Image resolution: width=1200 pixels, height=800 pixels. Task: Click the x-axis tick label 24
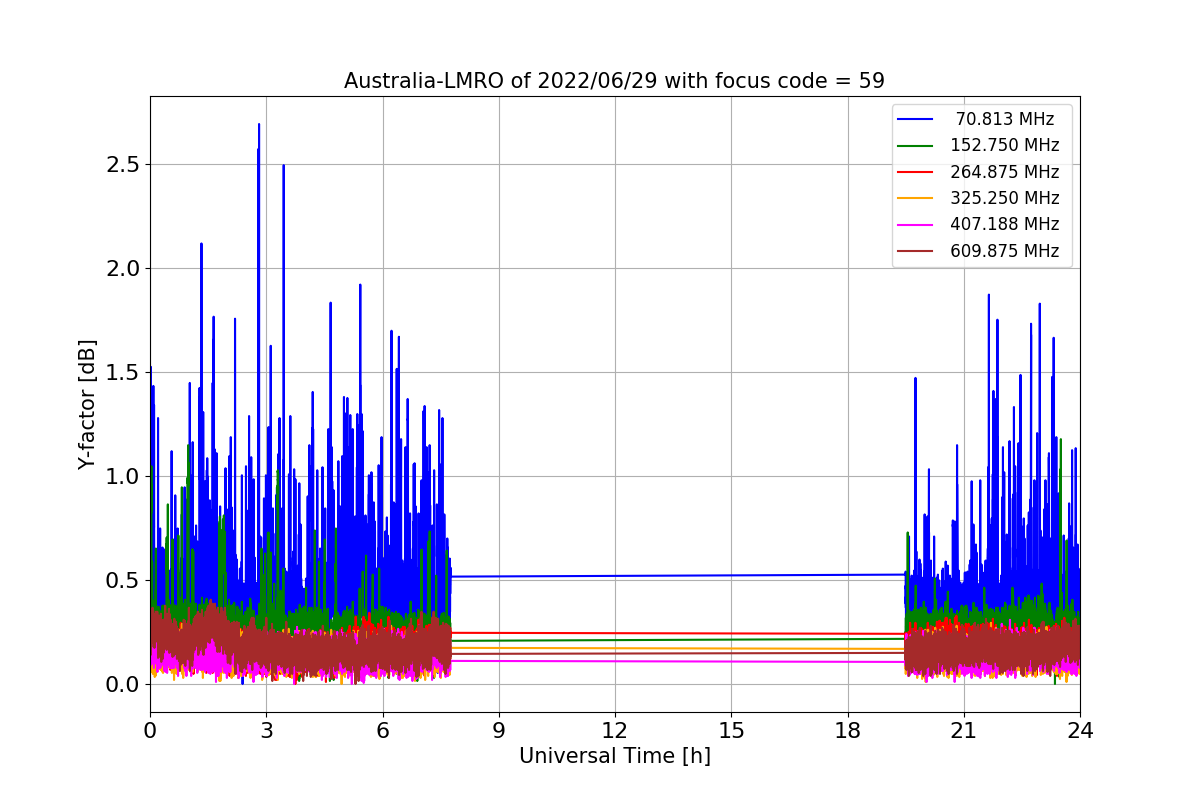click(x=1079, y=730)
